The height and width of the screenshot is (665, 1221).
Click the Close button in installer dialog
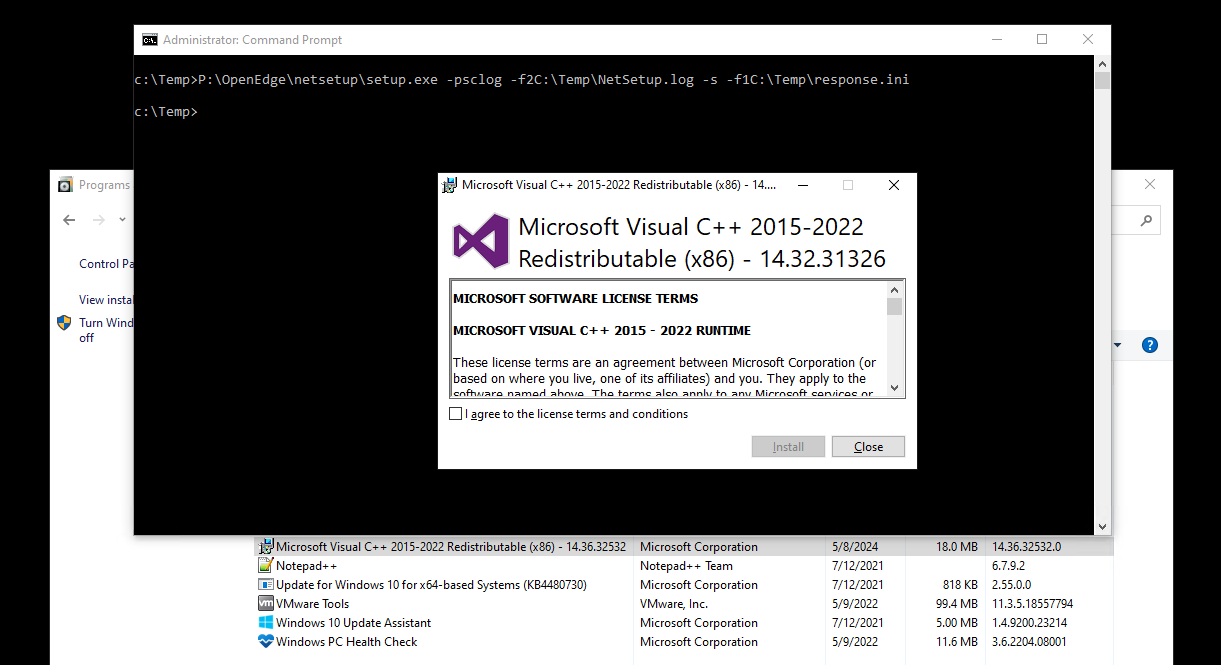pyautogui.click(x=868, y=447)
